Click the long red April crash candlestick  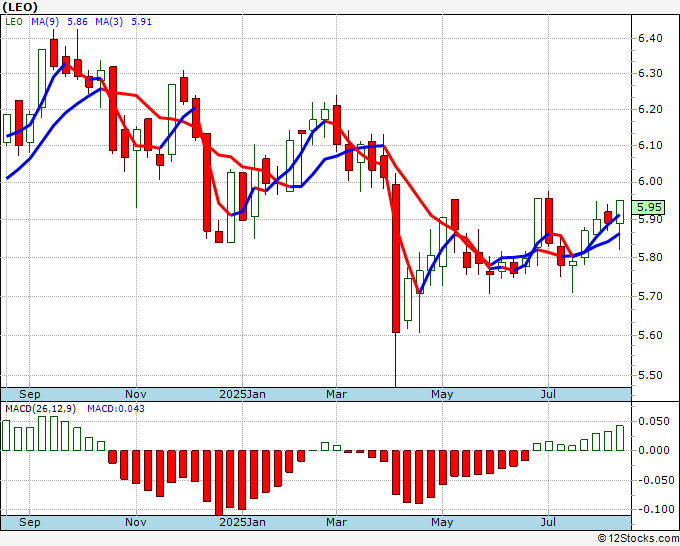[396, 258]
